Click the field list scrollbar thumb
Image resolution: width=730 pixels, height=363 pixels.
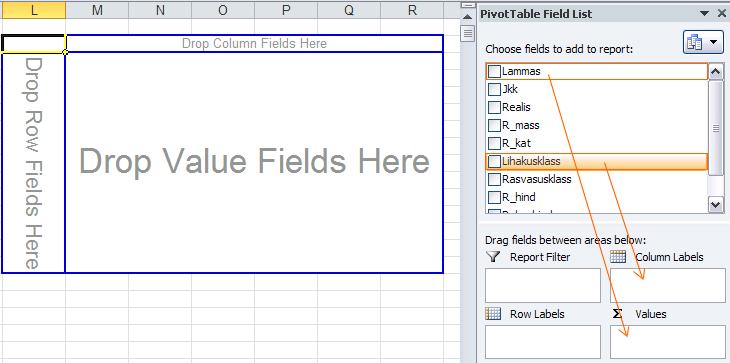(716, 128)
